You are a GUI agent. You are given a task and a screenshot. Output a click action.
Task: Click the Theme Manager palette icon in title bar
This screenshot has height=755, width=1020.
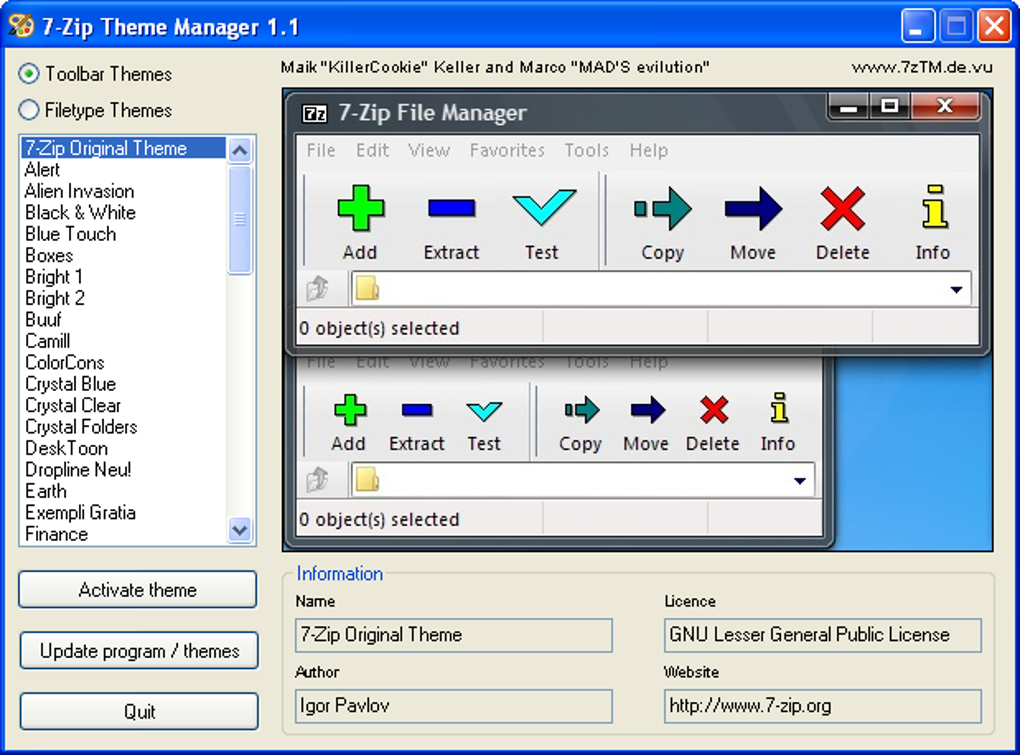point(21,25)
